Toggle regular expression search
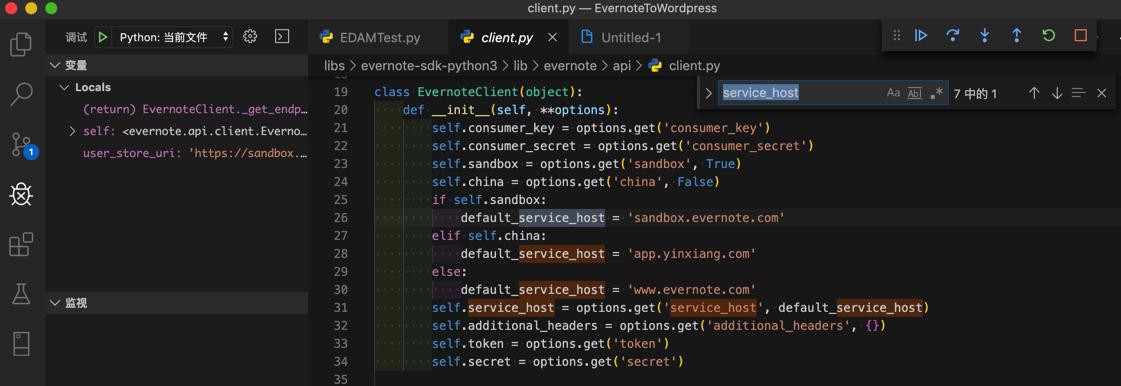1121x386 pixels. (936, 93)
